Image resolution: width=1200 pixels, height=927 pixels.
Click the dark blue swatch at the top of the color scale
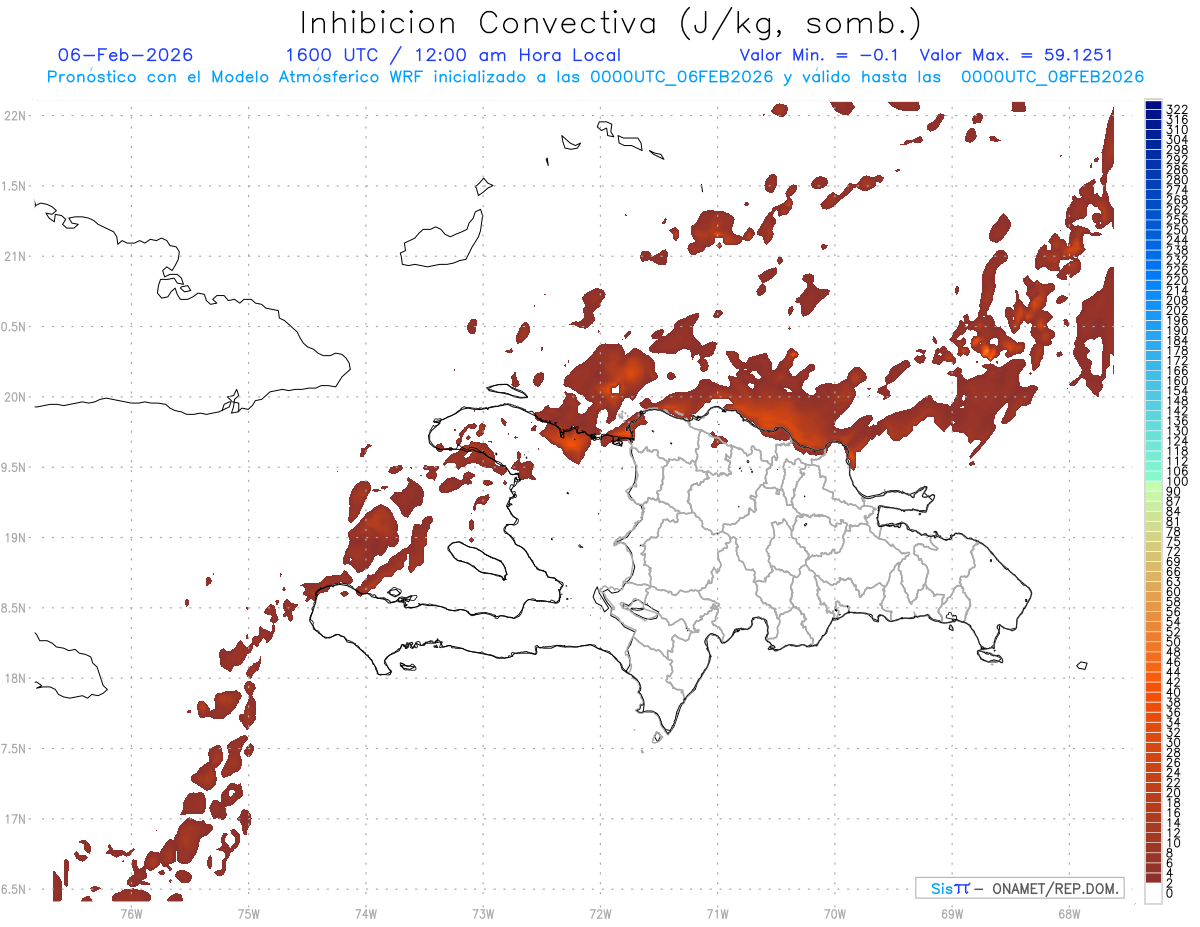coord(1154,106)
